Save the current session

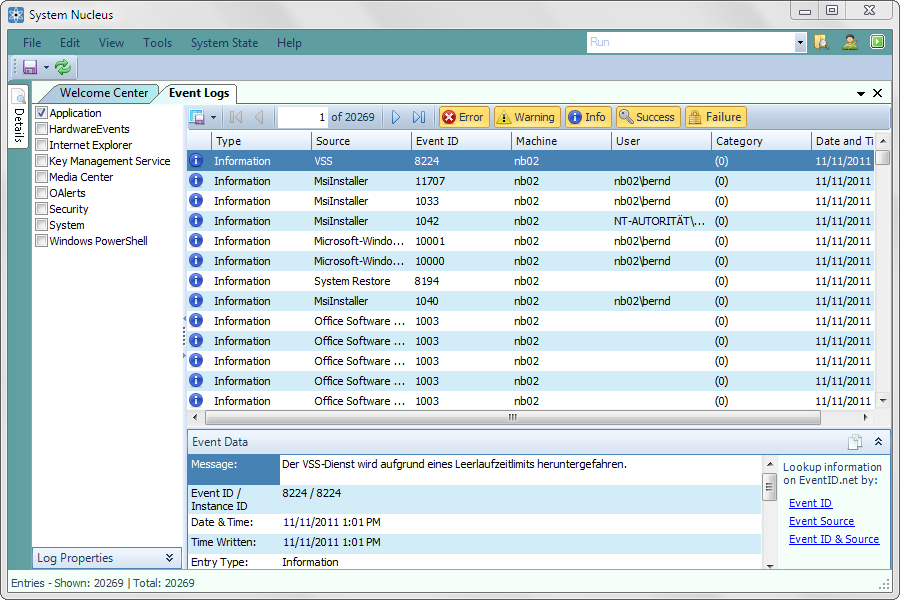[x=28, y=66]
